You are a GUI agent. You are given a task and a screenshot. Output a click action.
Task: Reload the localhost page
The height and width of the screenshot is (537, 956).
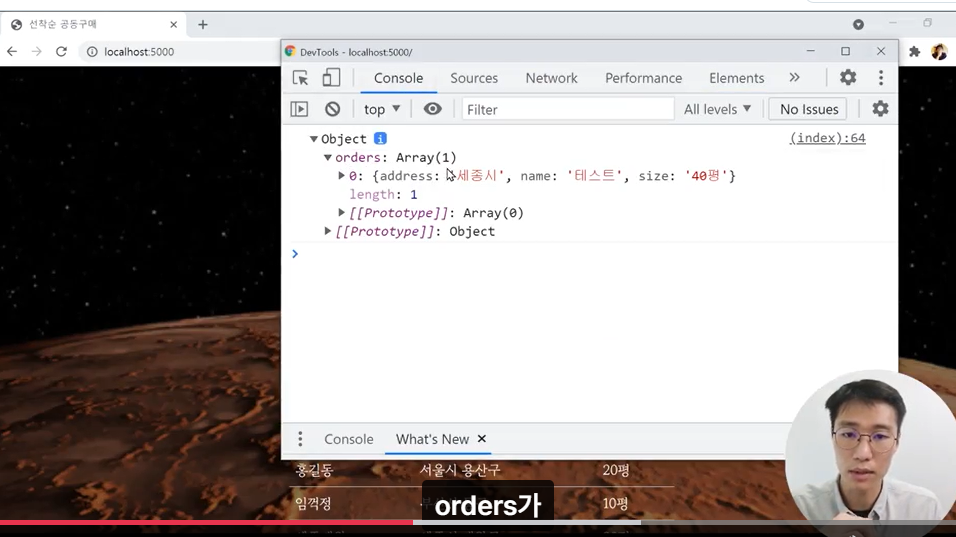(61, 52)
